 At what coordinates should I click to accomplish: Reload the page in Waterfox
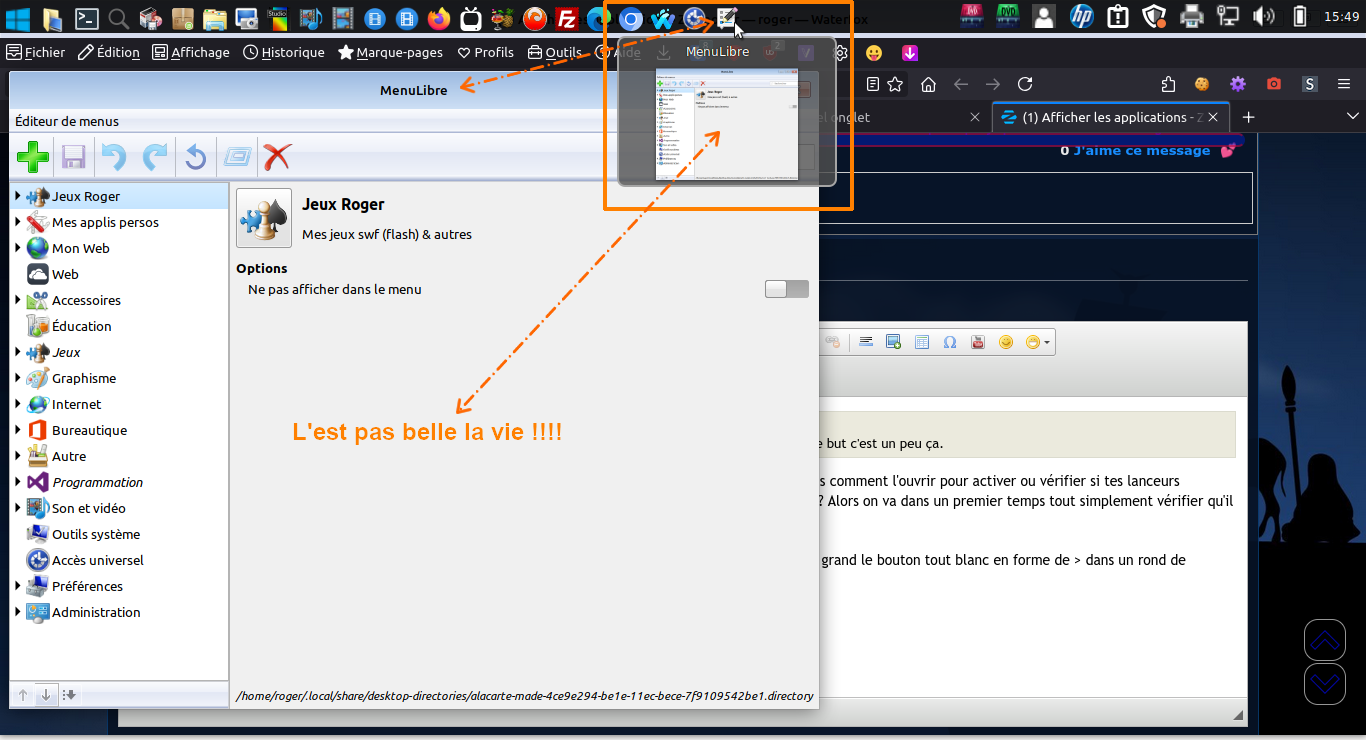click(x=1025, y=84)
